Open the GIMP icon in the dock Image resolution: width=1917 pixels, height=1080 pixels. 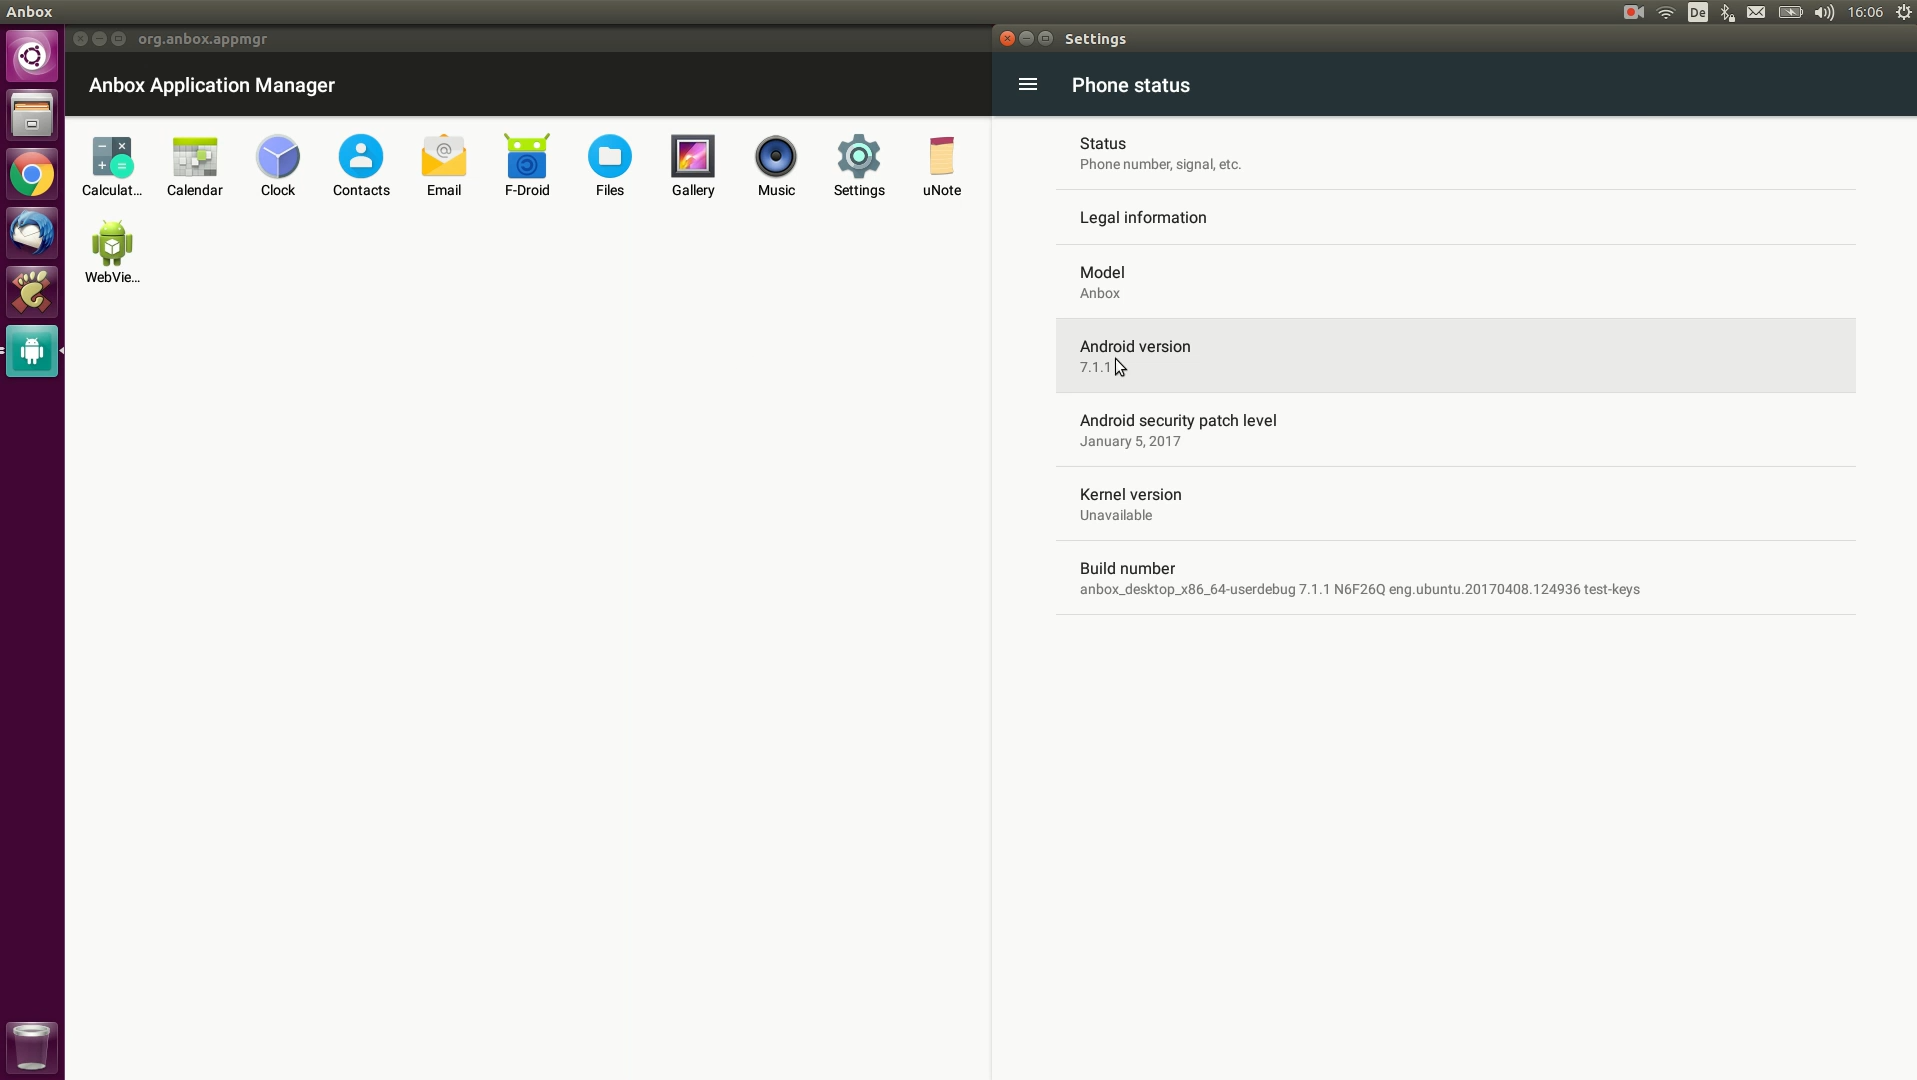(x=32, y=293)
